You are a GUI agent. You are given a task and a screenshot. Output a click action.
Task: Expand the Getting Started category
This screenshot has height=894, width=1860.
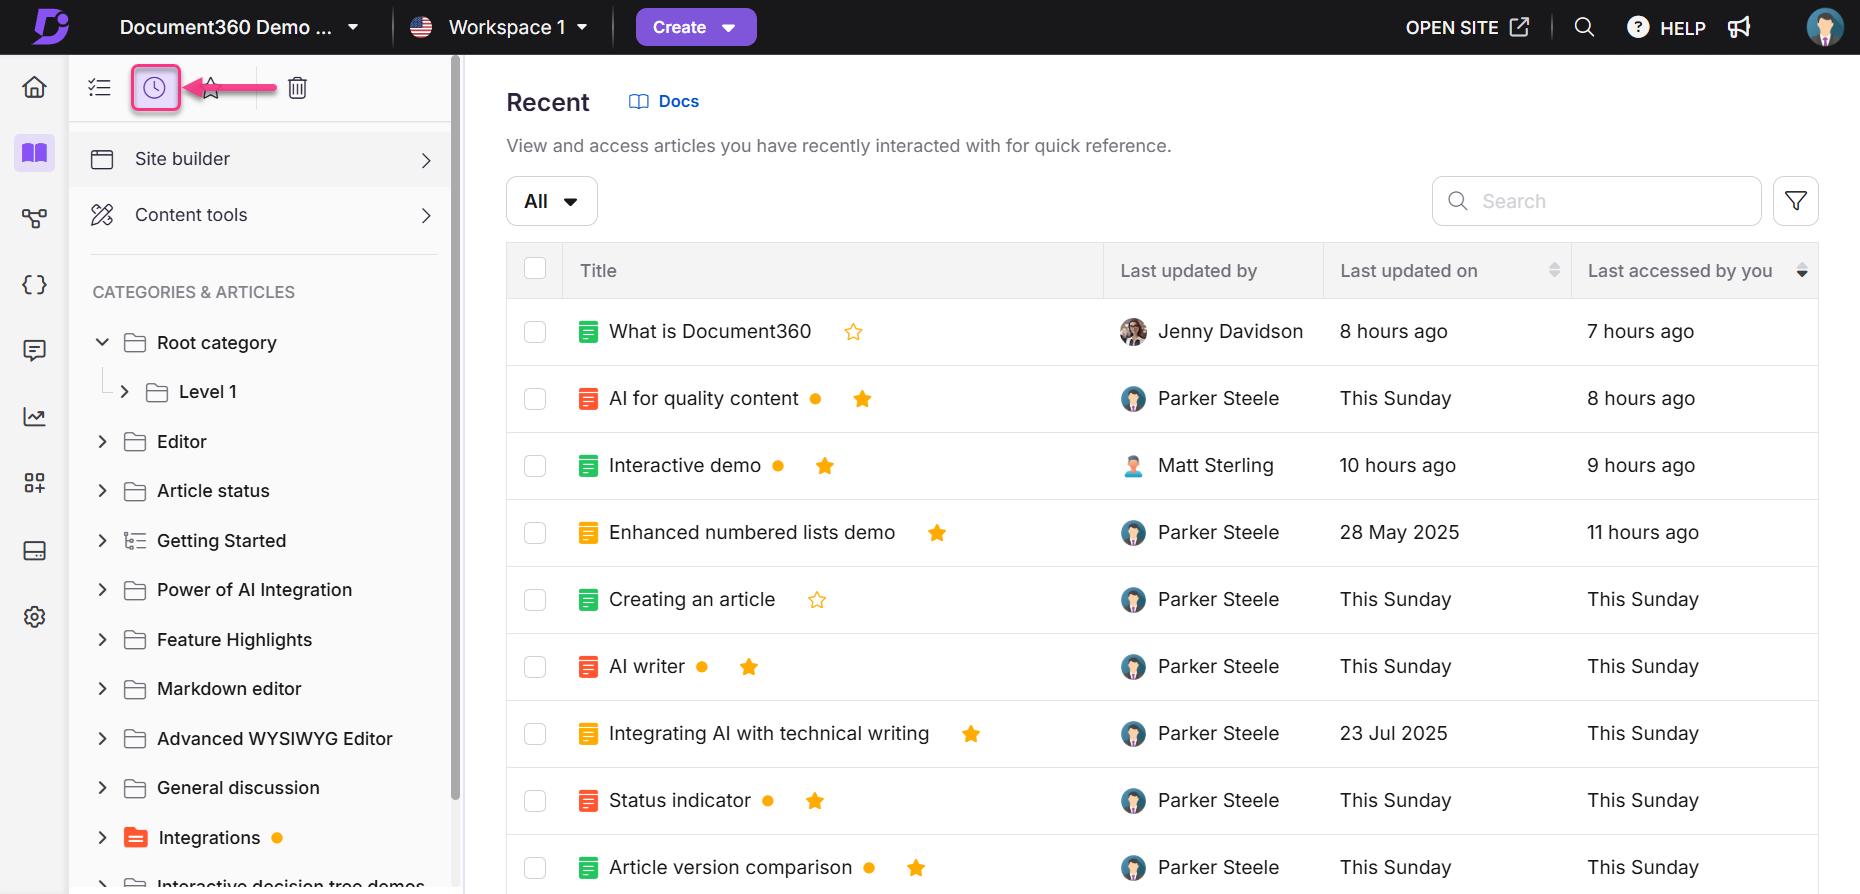click(102, 541)
